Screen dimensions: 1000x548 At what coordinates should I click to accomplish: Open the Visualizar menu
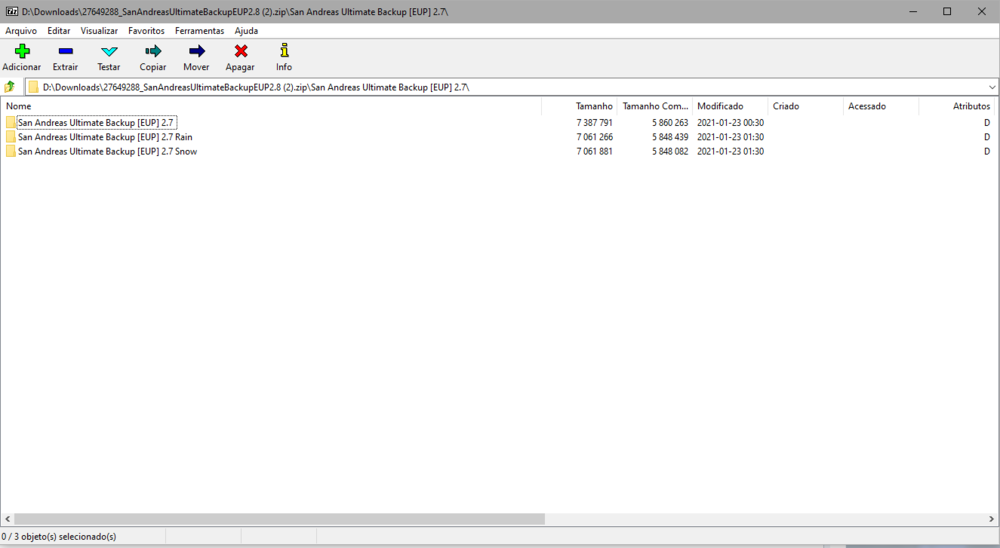[99, 31]
